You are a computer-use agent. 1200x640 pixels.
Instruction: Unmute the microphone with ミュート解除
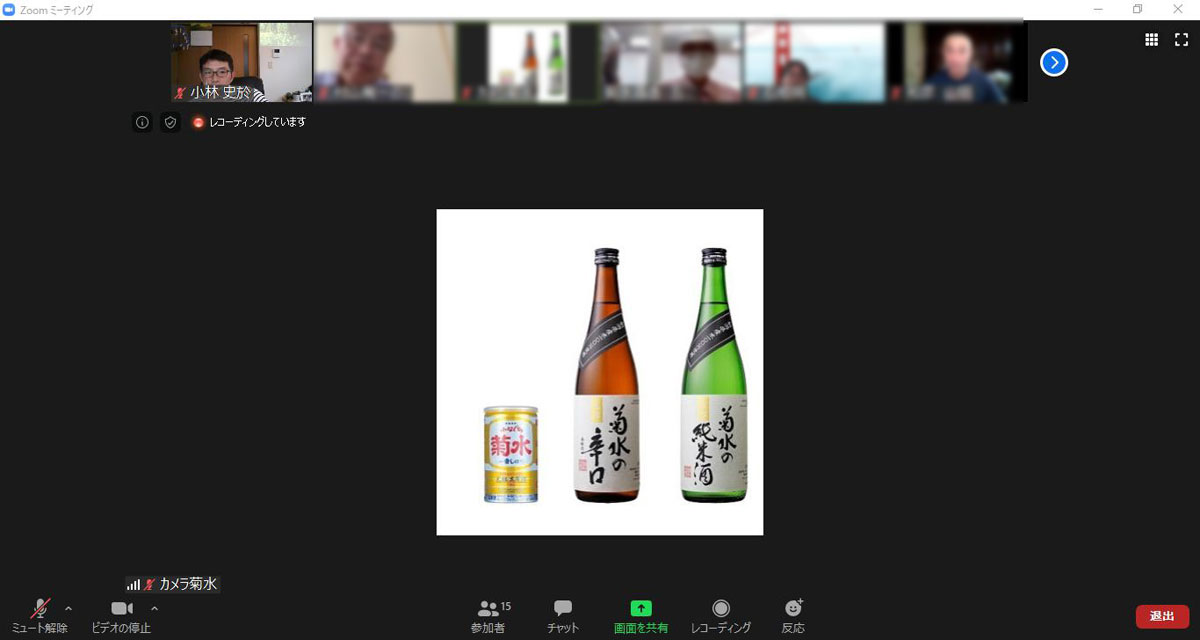tap(40, 616)
